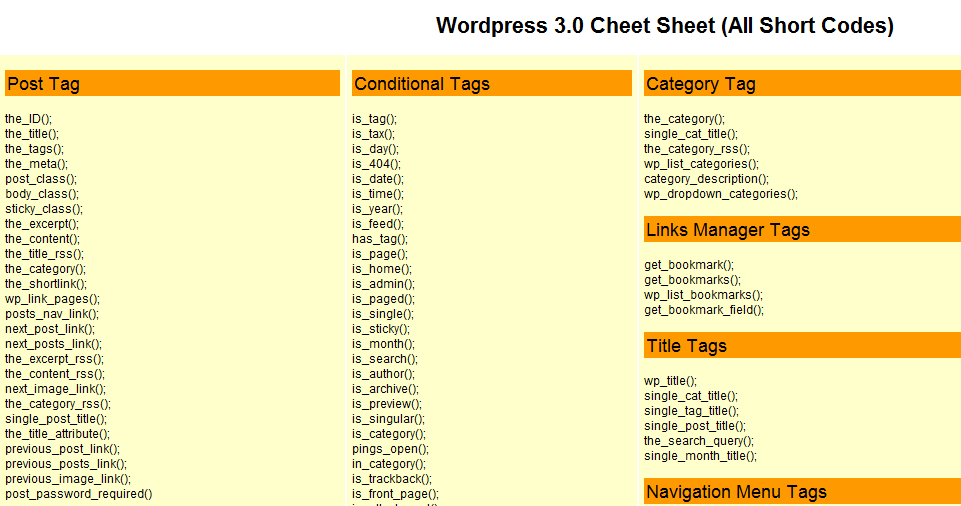
Task: Select the Navigation Menu Tags header
Action: point(802,491)
